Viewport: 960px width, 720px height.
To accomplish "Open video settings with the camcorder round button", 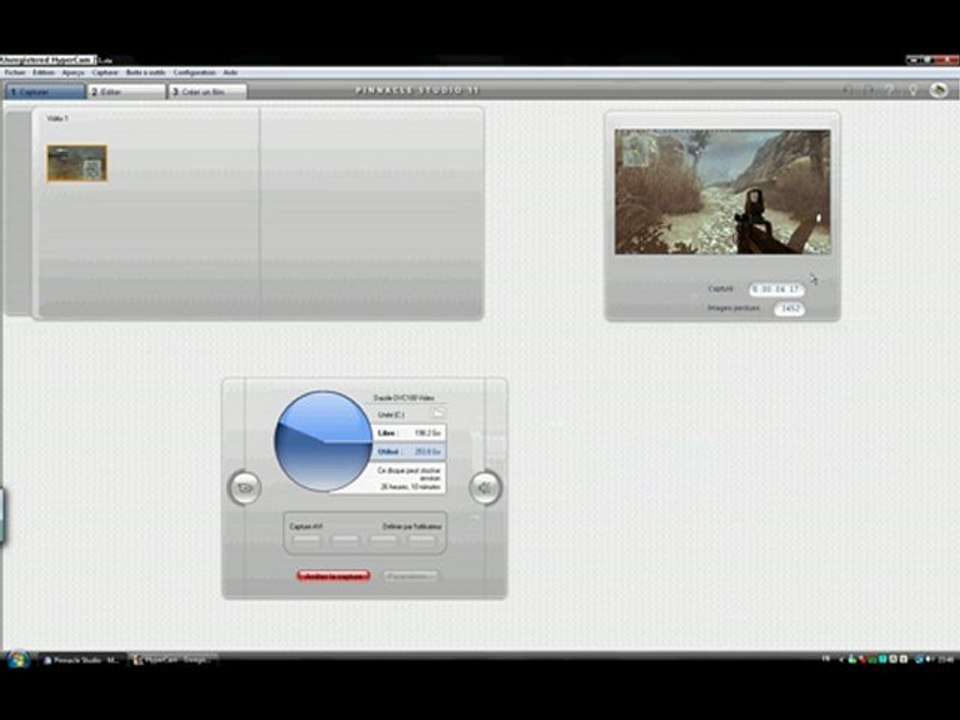I will click(244, 487).
